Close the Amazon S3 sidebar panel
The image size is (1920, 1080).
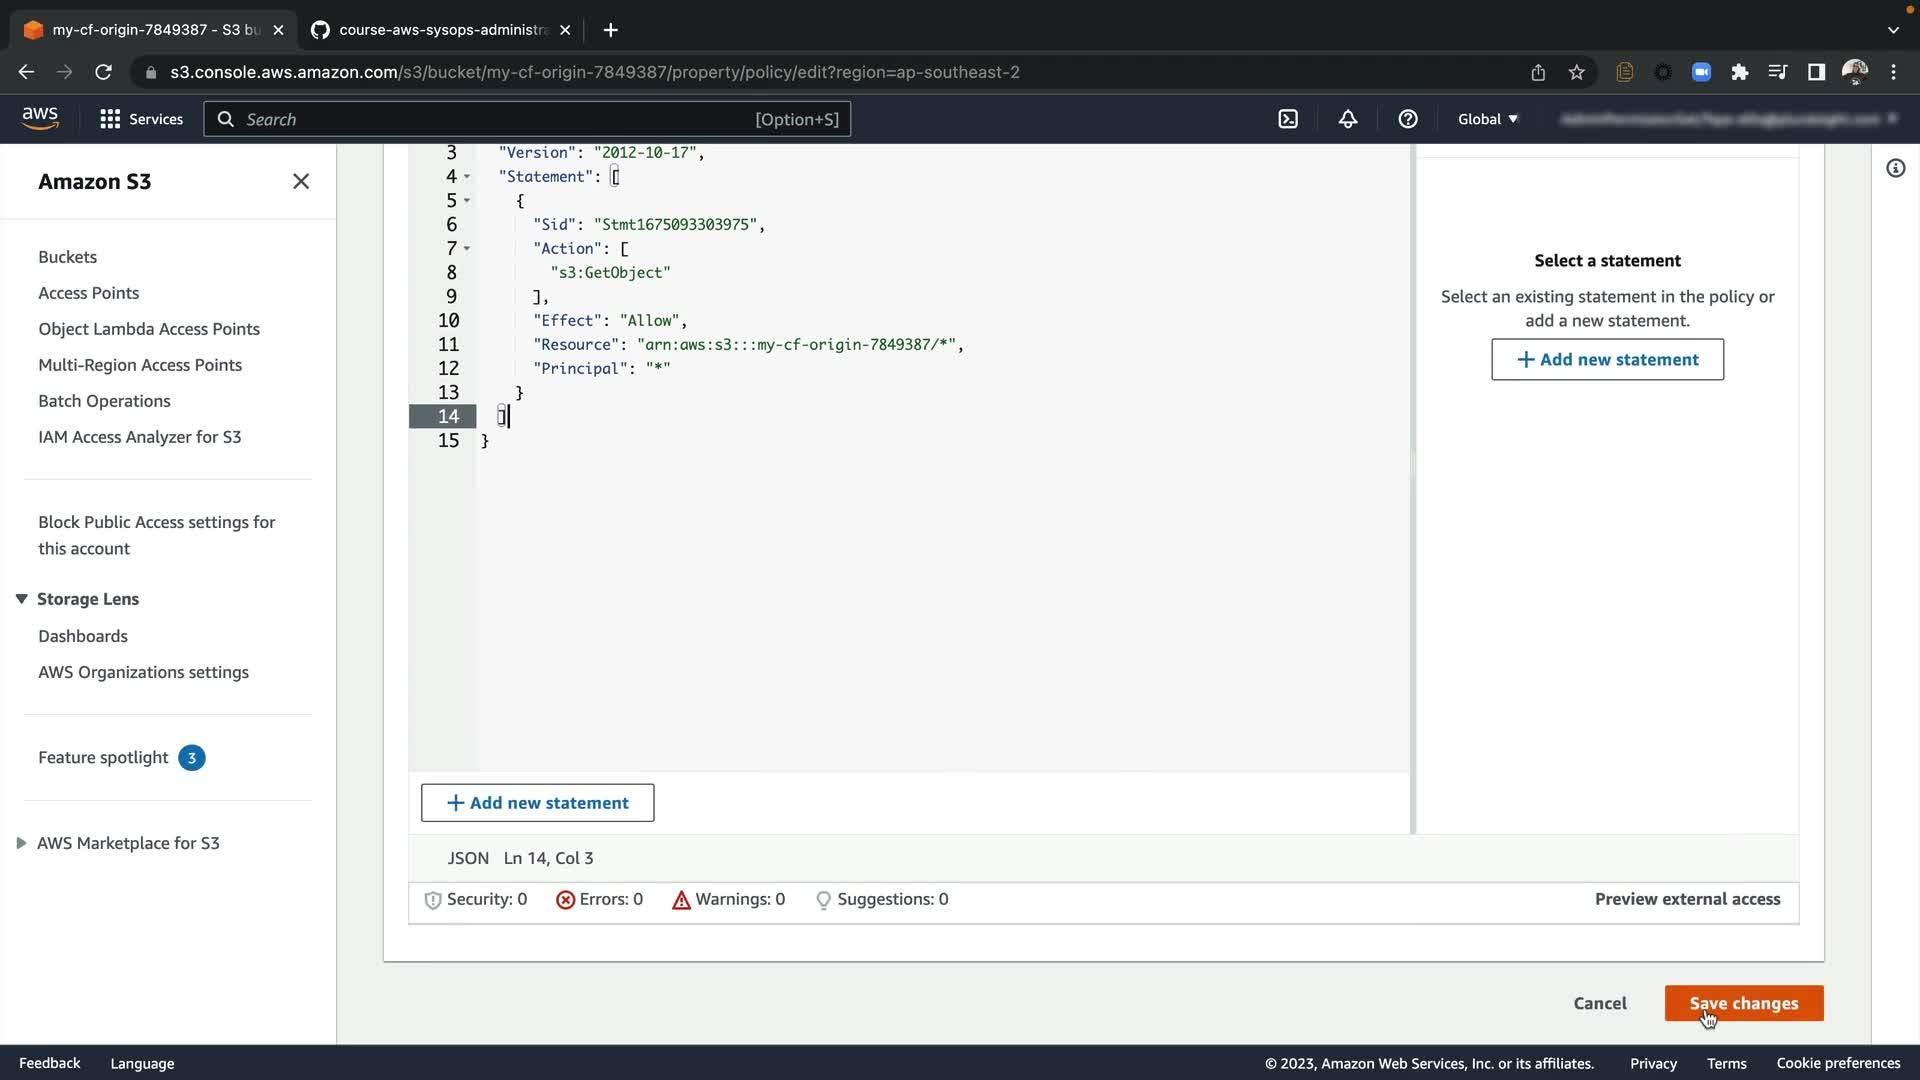click(301, 181)
